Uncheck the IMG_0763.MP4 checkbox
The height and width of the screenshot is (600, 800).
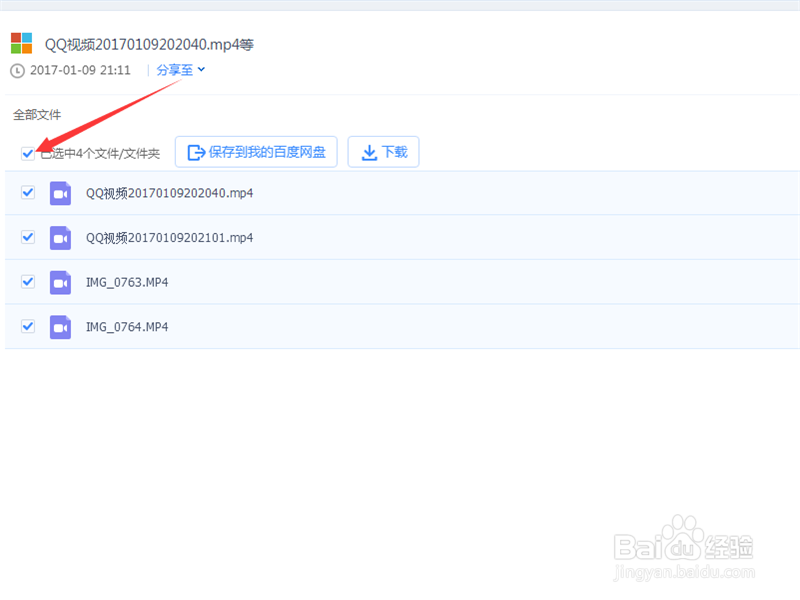pyautogui.click(x=28, y=282)
